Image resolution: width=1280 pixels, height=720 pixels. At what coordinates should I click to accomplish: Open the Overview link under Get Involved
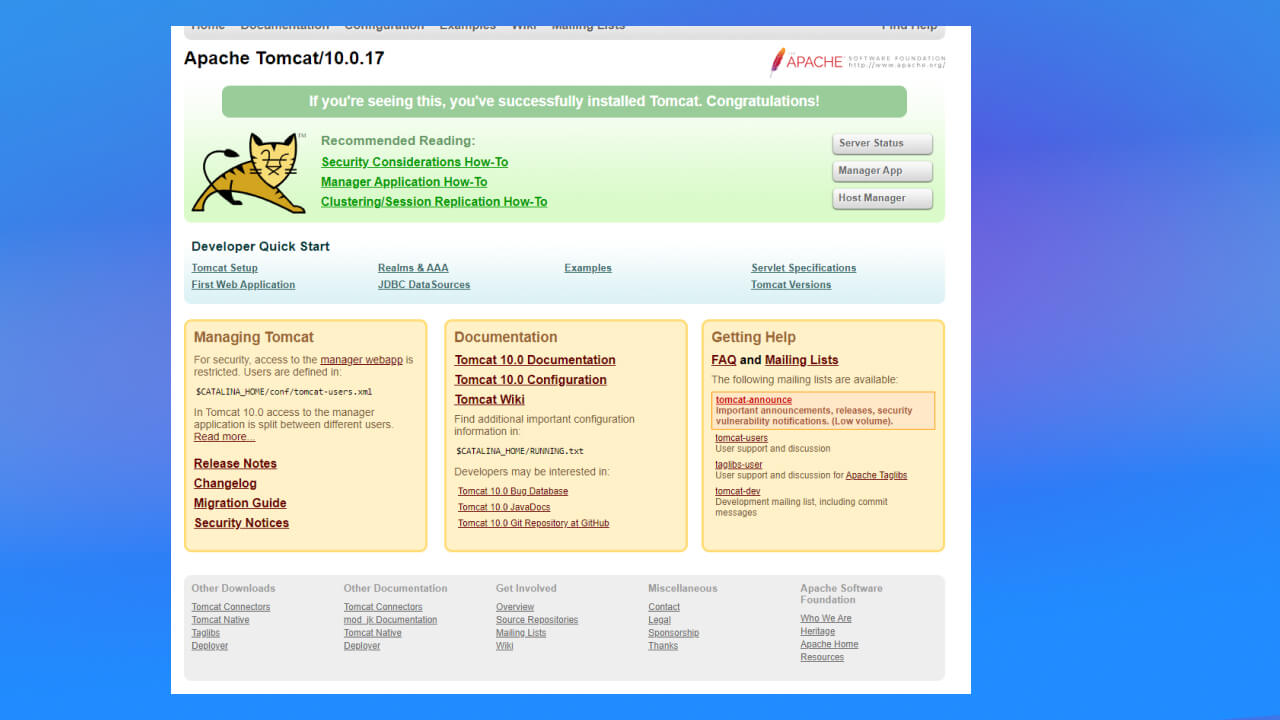click(x=515, y=607)
